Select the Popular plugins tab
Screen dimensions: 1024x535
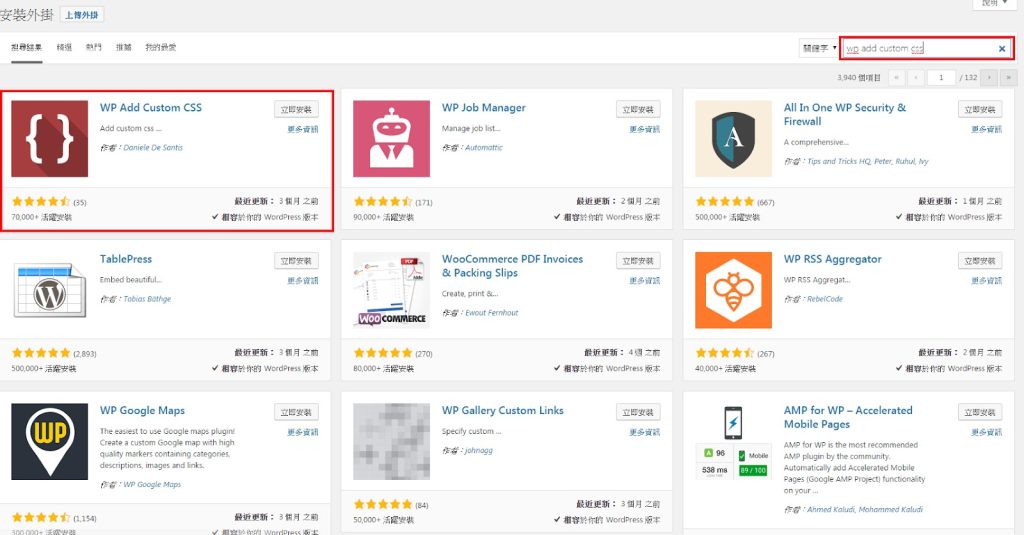93,48
